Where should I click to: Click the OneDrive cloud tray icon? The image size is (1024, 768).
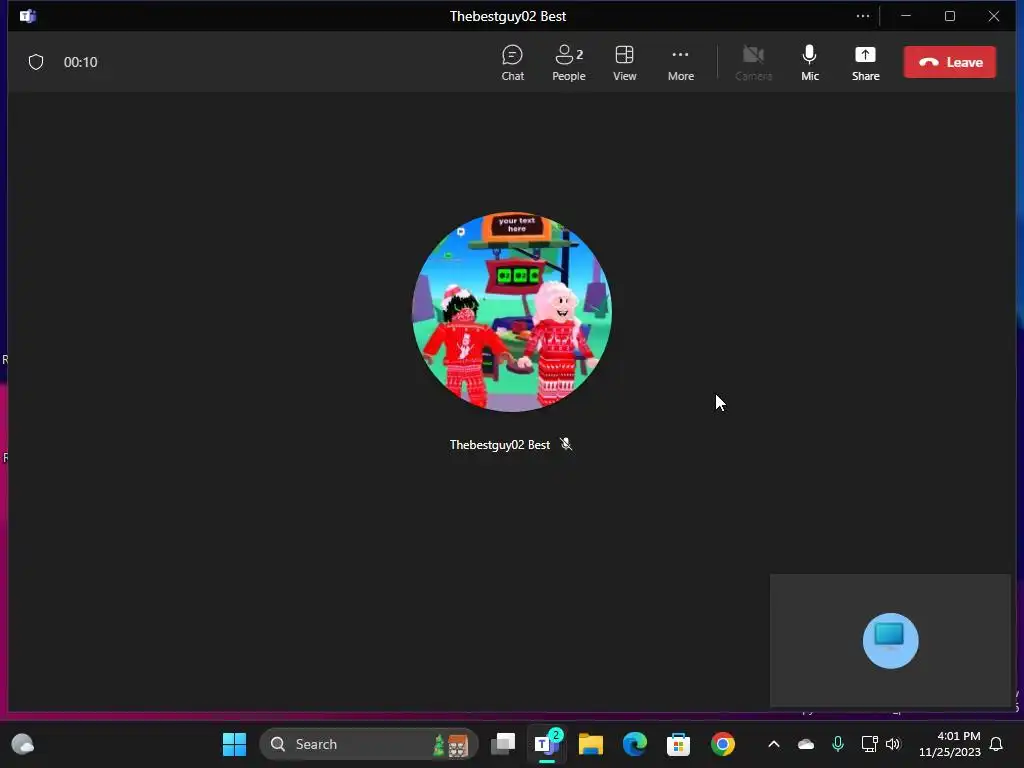[x=806, y=744]
